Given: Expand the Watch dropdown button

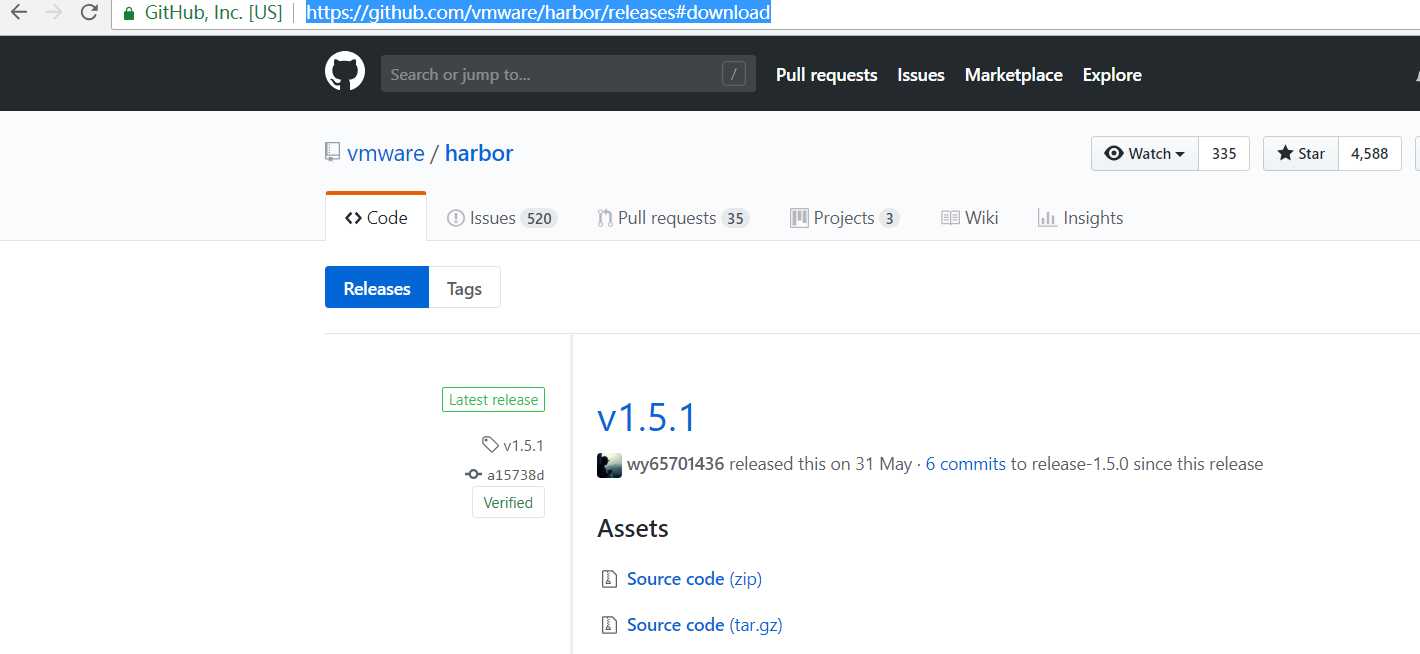Looking at the screenshot, I should [x=1144, y=153].
